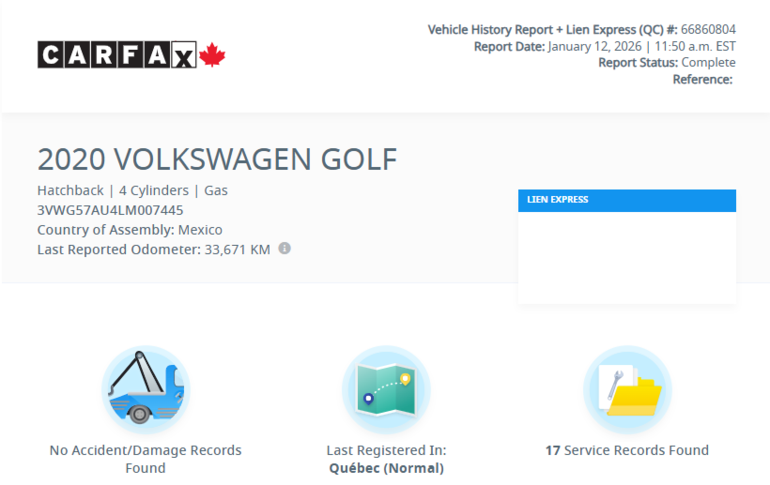Click the VIN 3VWG57AU4LM007445
Screen dimensions: 770x485
pyautogui.click(x=110, y=210)
